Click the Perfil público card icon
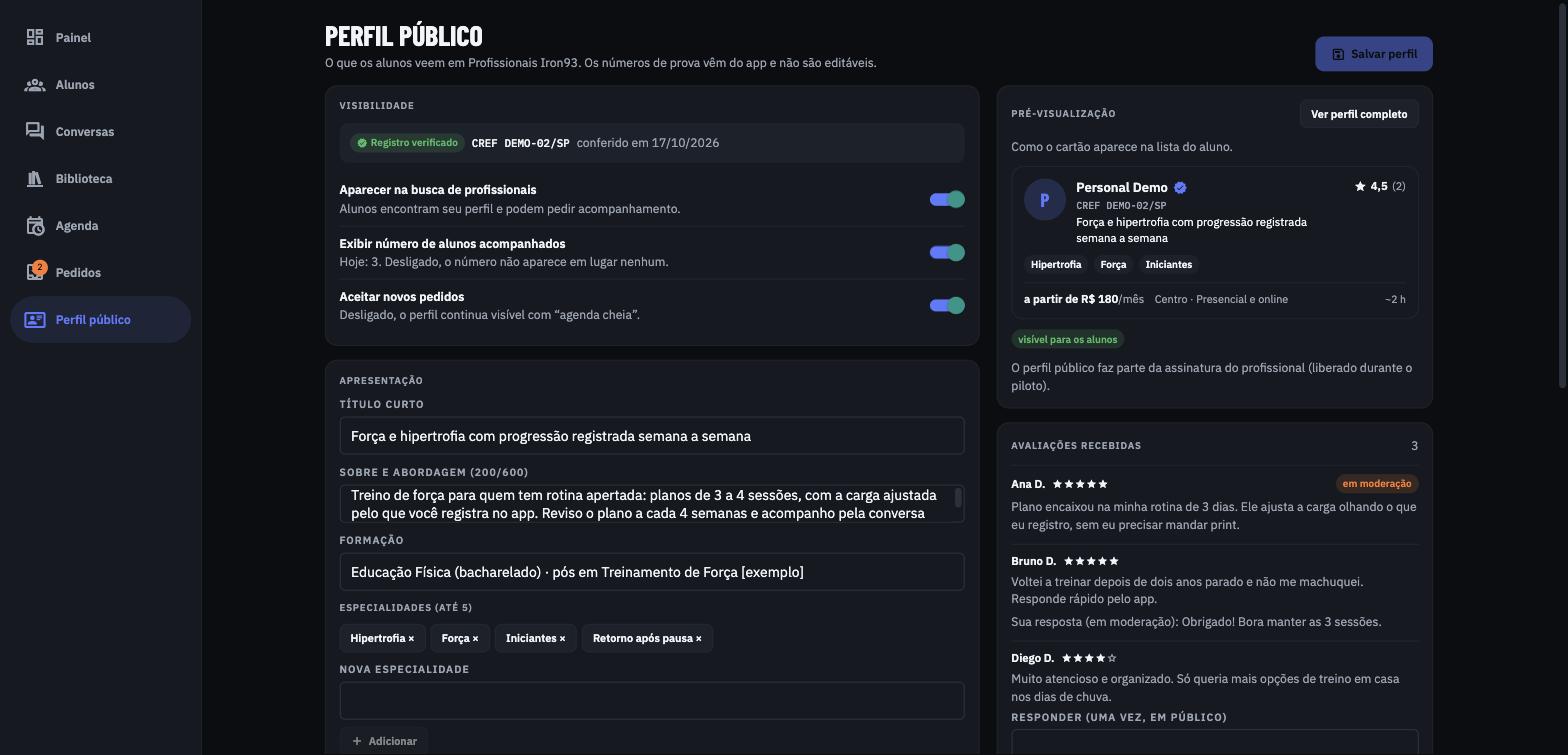This screenshot has width=1568, height=755. pos(35,320)
